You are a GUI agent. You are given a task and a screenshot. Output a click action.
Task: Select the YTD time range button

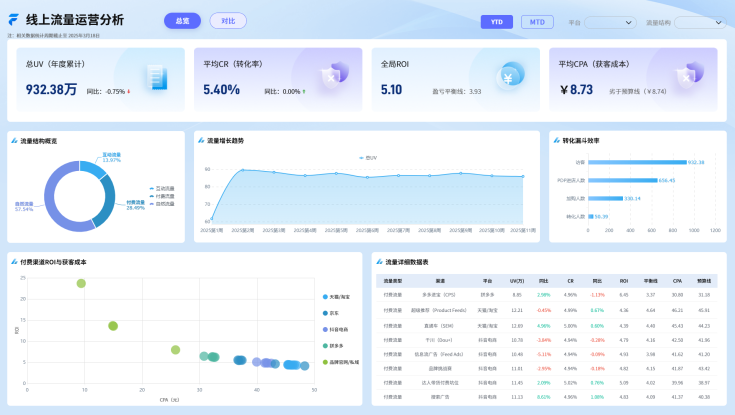click(x=496, y=22)
